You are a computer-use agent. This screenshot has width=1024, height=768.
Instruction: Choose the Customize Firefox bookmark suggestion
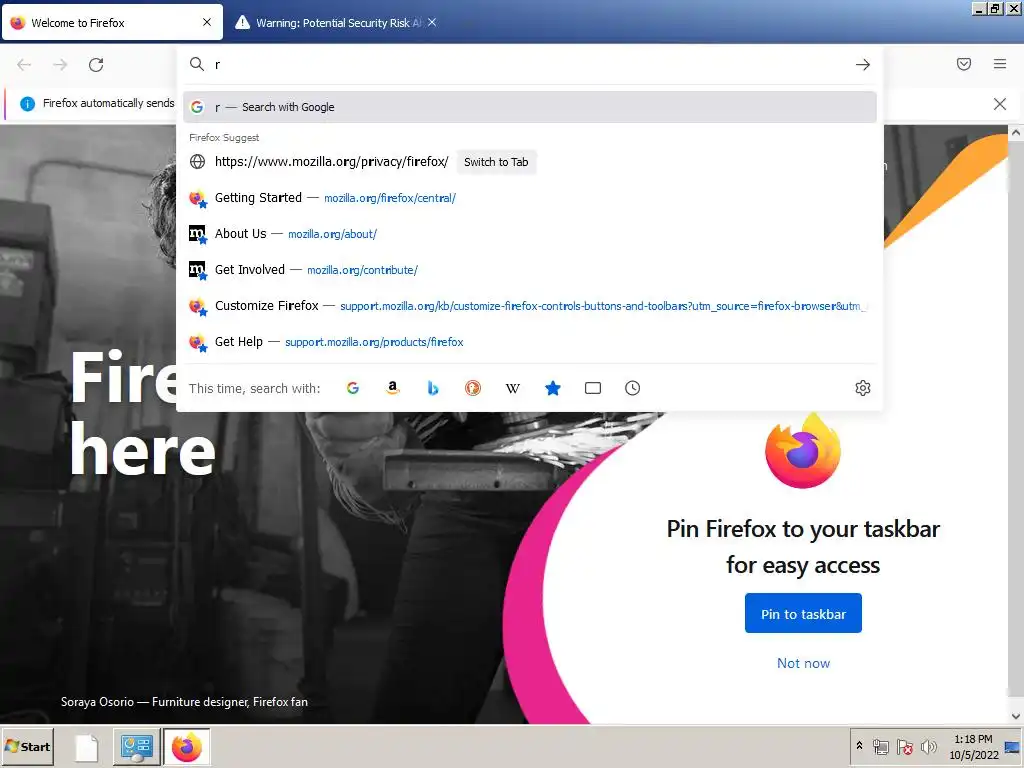click(x=530, y=306)
